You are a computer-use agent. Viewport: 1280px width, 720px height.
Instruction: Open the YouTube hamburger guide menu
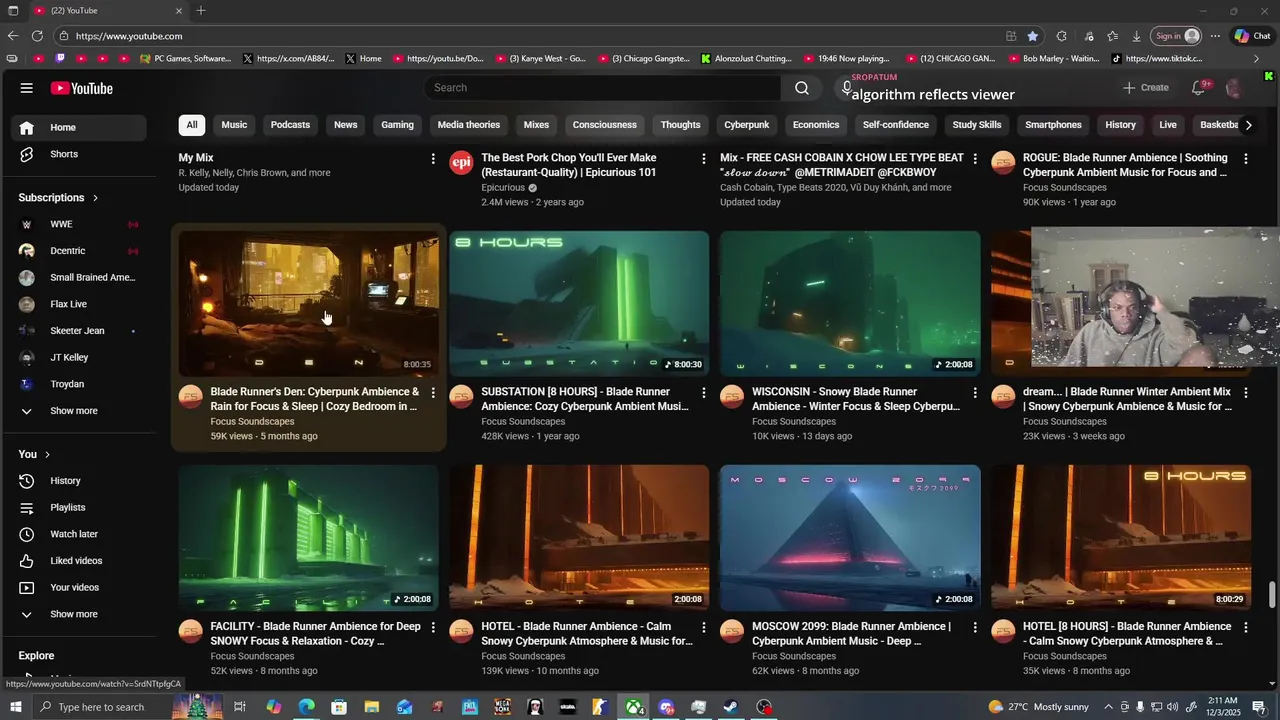pos(27,88)
